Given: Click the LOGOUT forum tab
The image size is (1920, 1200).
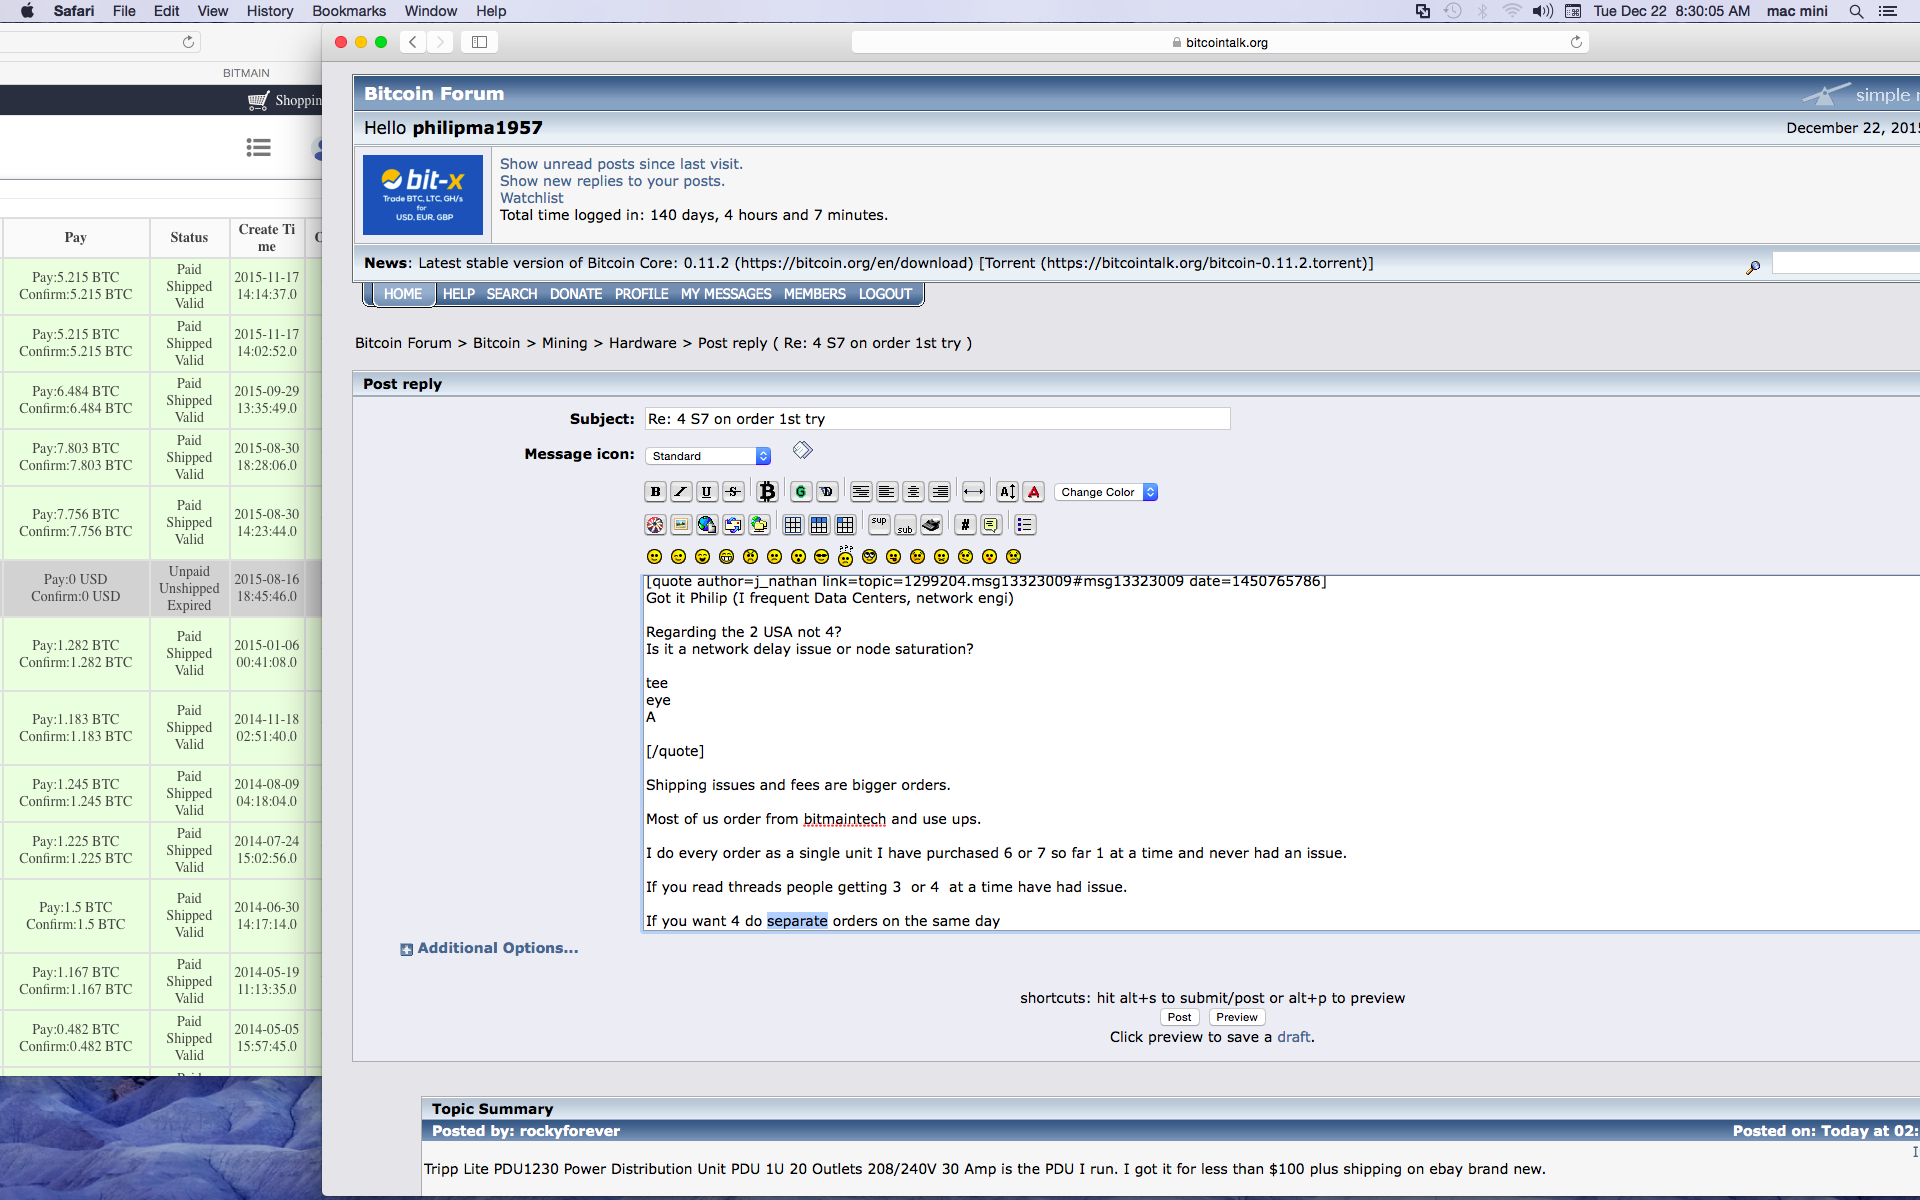Looking at the screenshot, I should tap(886, 294).
